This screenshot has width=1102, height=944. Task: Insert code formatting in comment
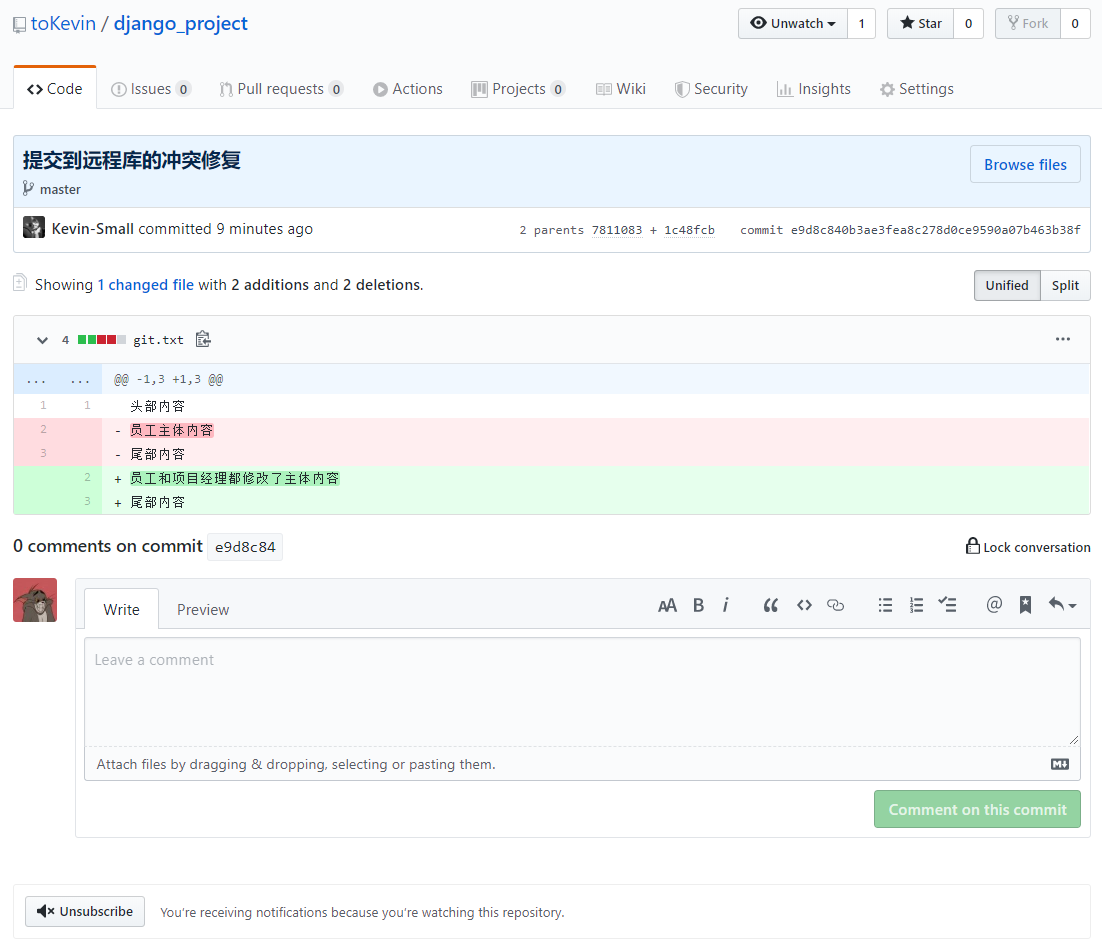tap(804, 605)
